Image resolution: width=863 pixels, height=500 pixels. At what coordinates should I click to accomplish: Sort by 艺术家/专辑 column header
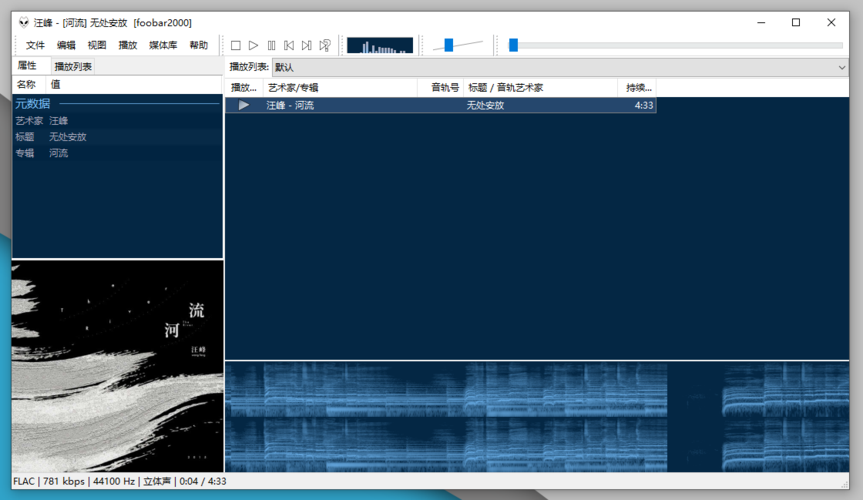340,88
